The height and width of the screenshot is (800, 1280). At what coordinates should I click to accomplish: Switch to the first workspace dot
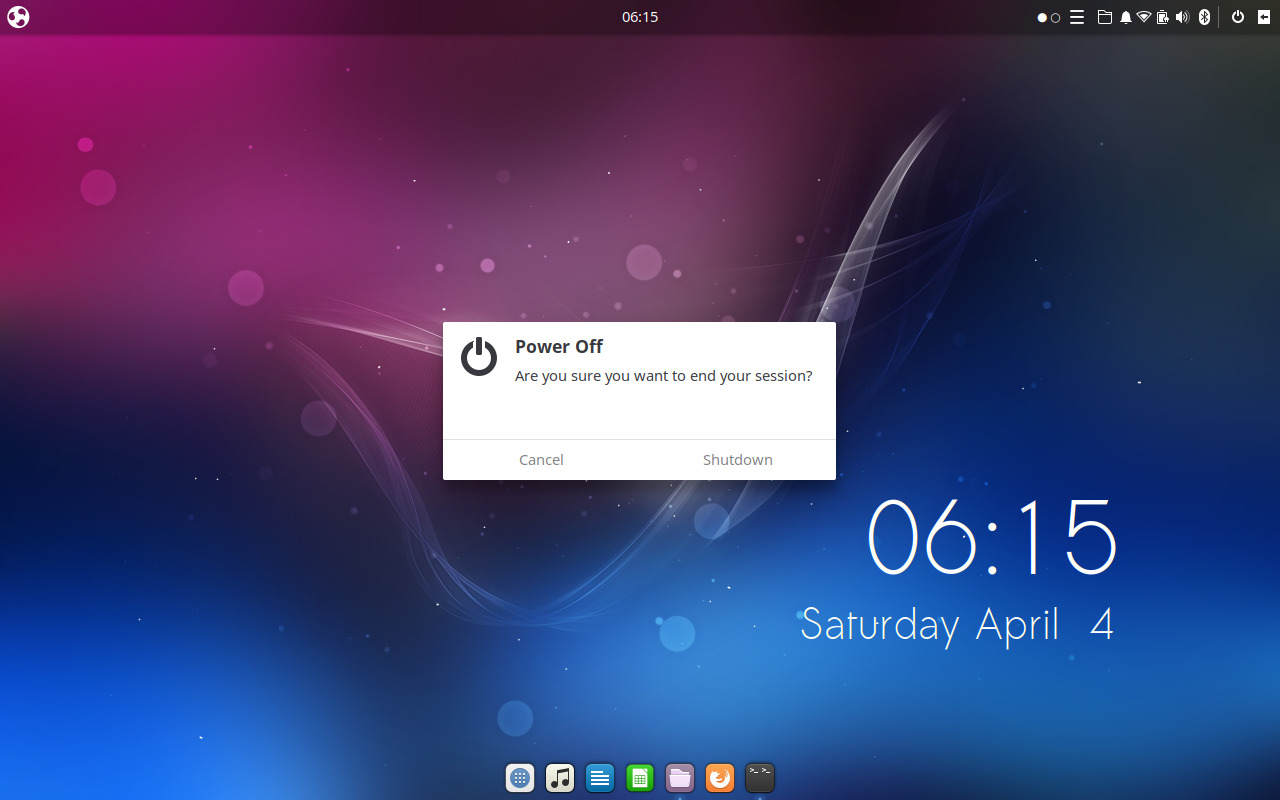(1042, 18)
